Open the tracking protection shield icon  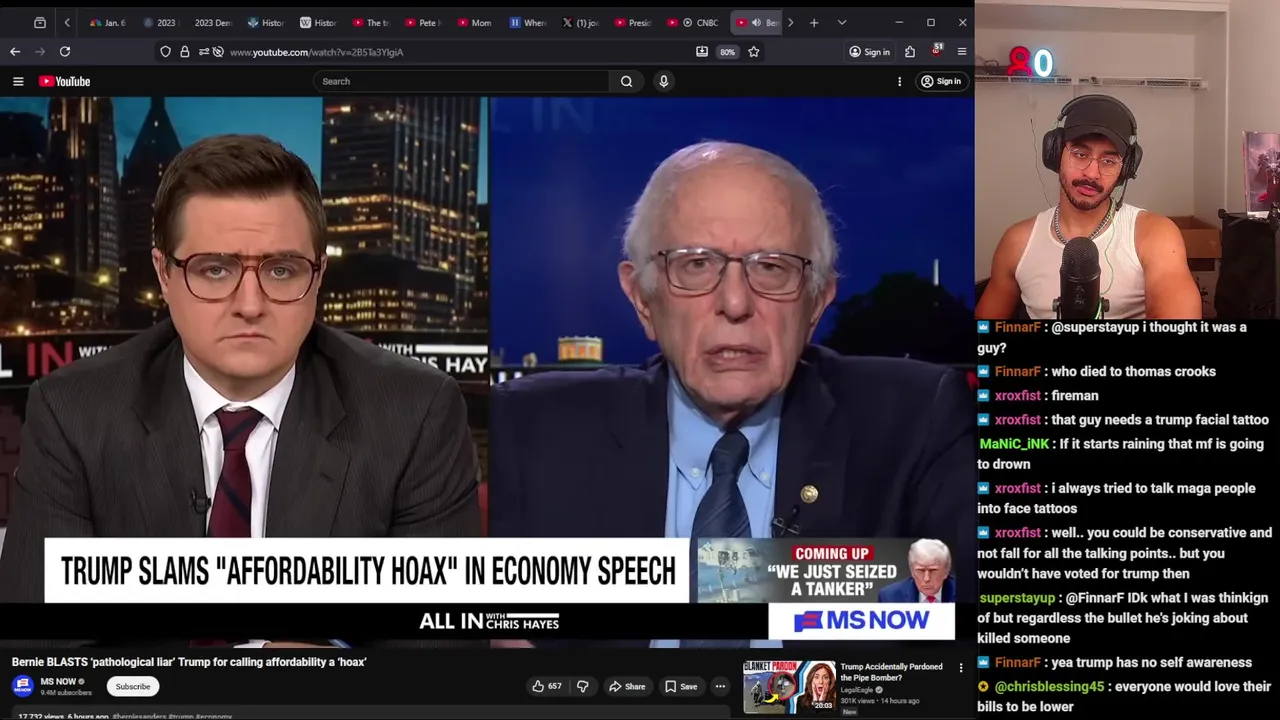165,52
